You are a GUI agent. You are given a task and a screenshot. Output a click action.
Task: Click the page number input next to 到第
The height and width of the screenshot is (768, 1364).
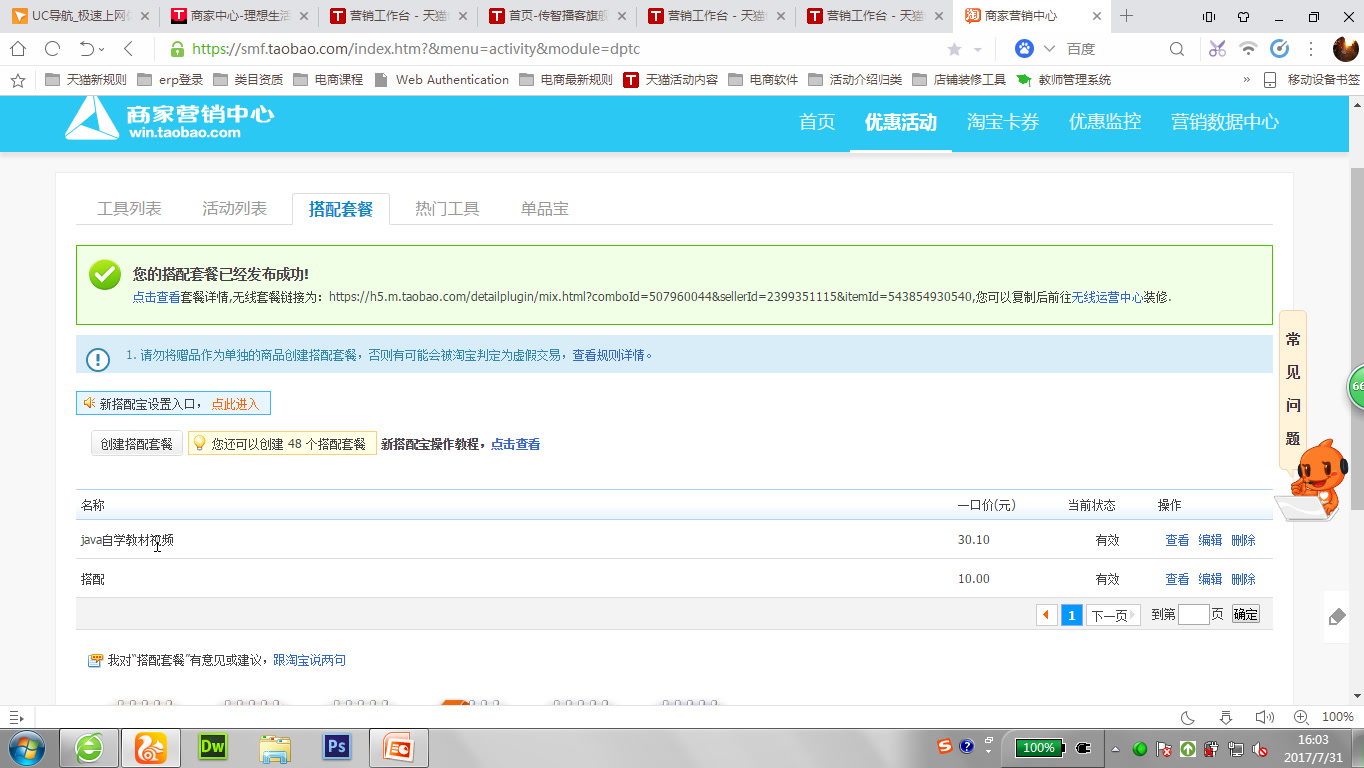click(1194, 615)
